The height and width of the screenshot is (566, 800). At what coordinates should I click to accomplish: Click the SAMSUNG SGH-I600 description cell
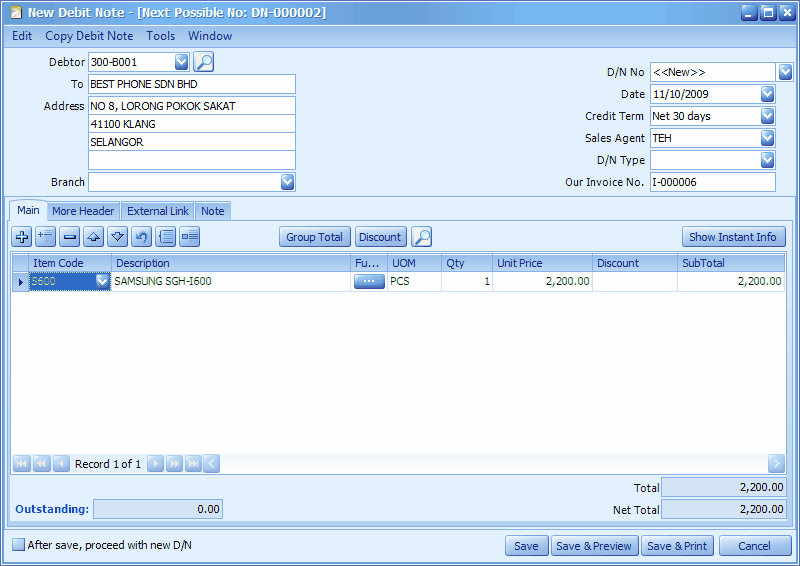pos(231,281)
